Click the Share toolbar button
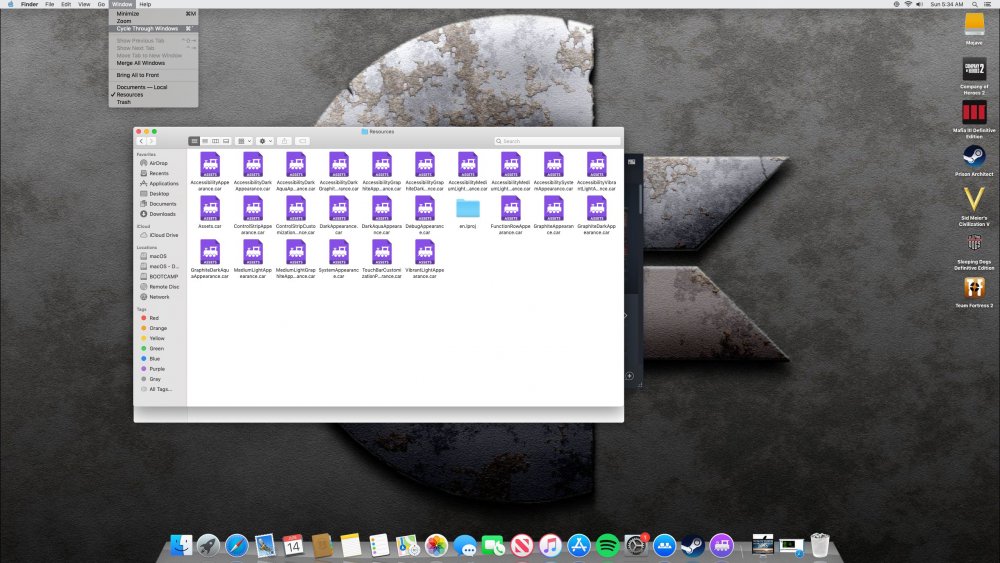Image resolution: width=1000 pixels, height=563 pixels. tap(284, 141)
